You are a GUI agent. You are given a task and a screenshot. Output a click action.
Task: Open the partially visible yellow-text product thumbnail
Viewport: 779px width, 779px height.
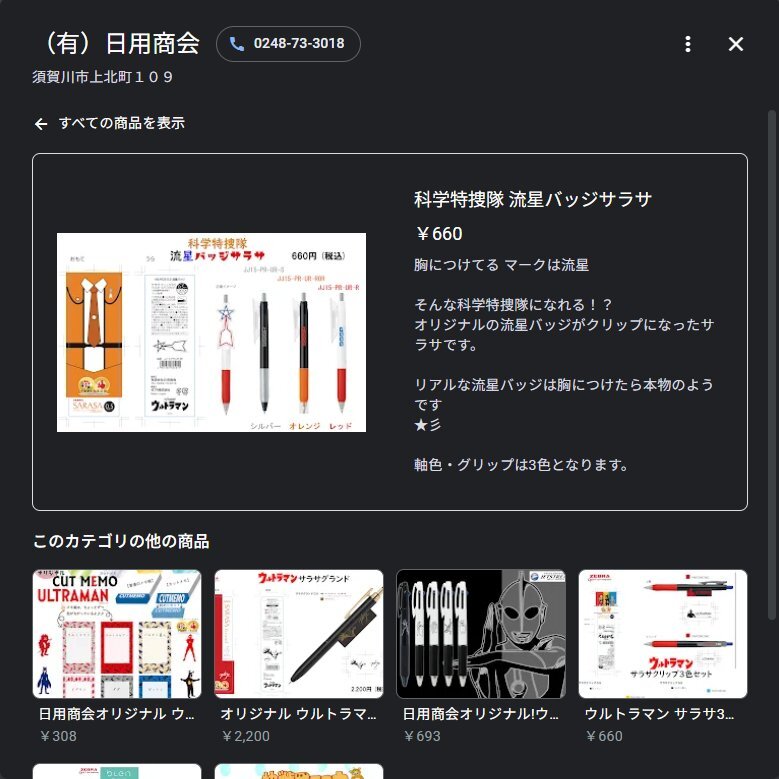(x=299, y=772)
